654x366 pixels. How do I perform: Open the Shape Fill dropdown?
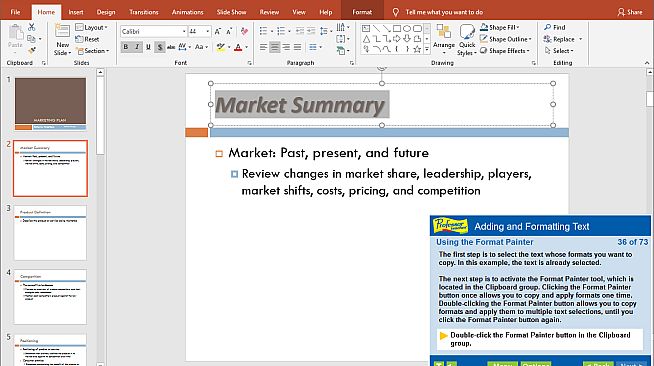pyautogui.click(x=500, y=27)
